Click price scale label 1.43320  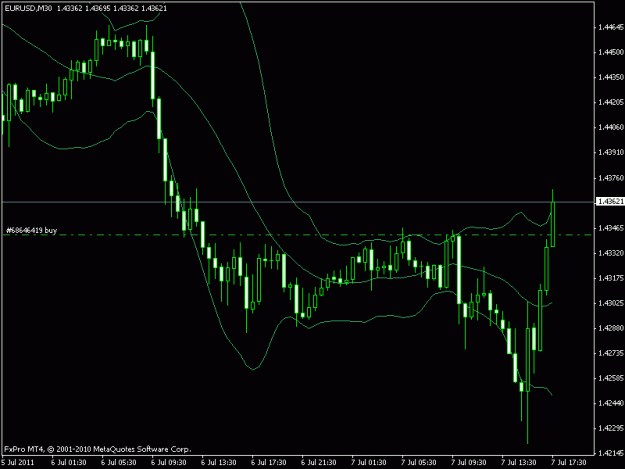(x=611, y=253)
